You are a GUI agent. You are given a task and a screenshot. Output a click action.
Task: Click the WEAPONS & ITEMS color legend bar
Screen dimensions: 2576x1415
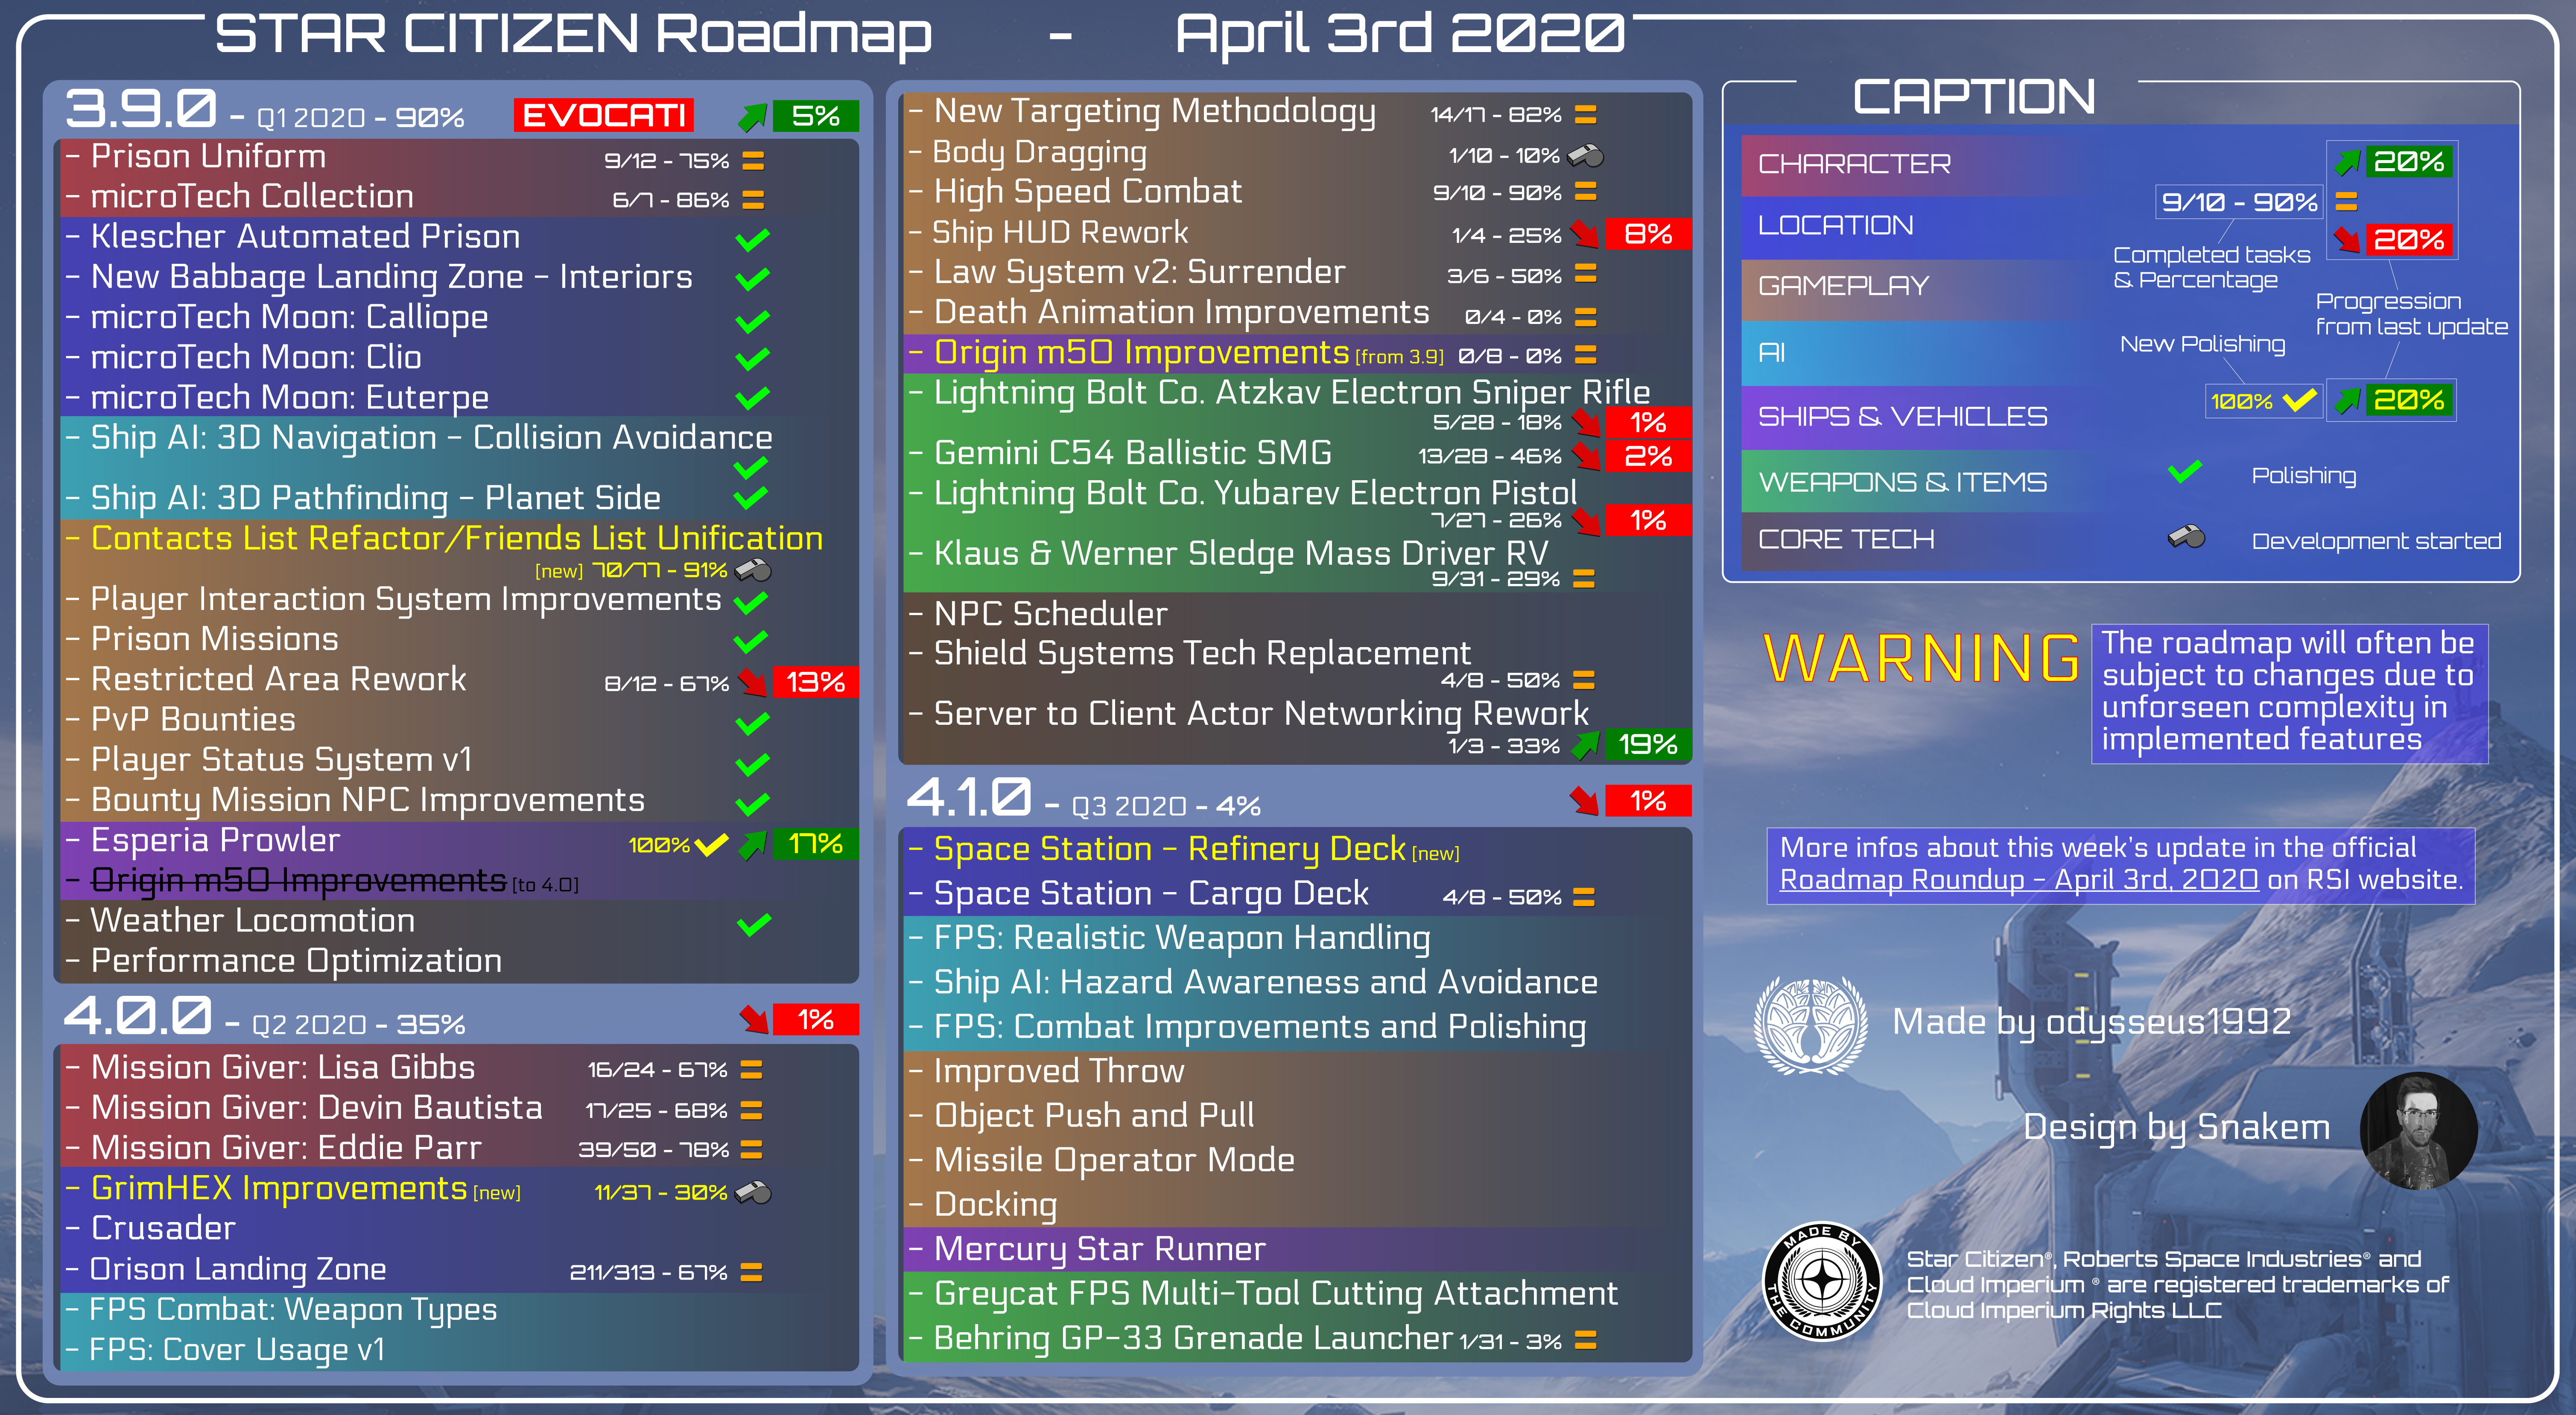click(1920, 482)
